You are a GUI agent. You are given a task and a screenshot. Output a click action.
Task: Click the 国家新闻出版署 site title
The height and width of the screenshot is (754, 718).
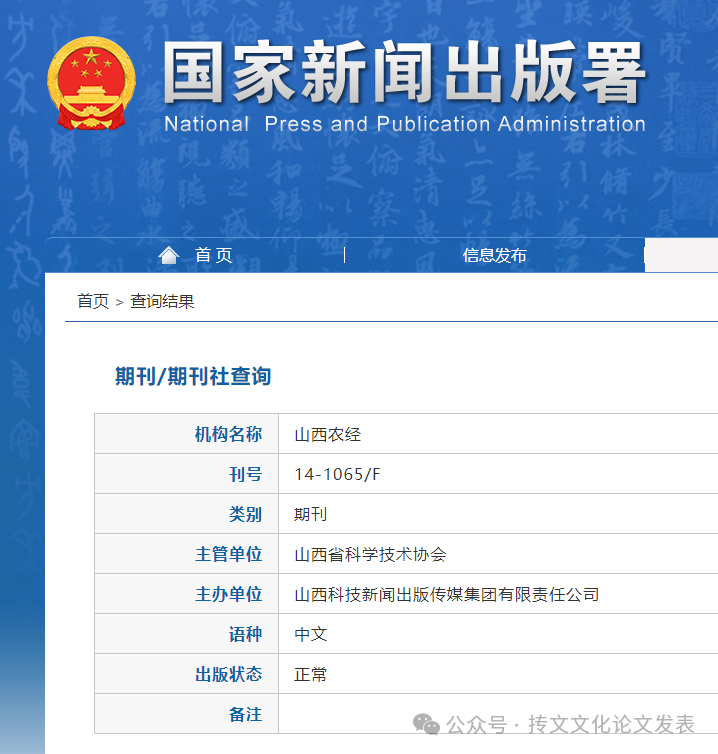pos(404,73)
